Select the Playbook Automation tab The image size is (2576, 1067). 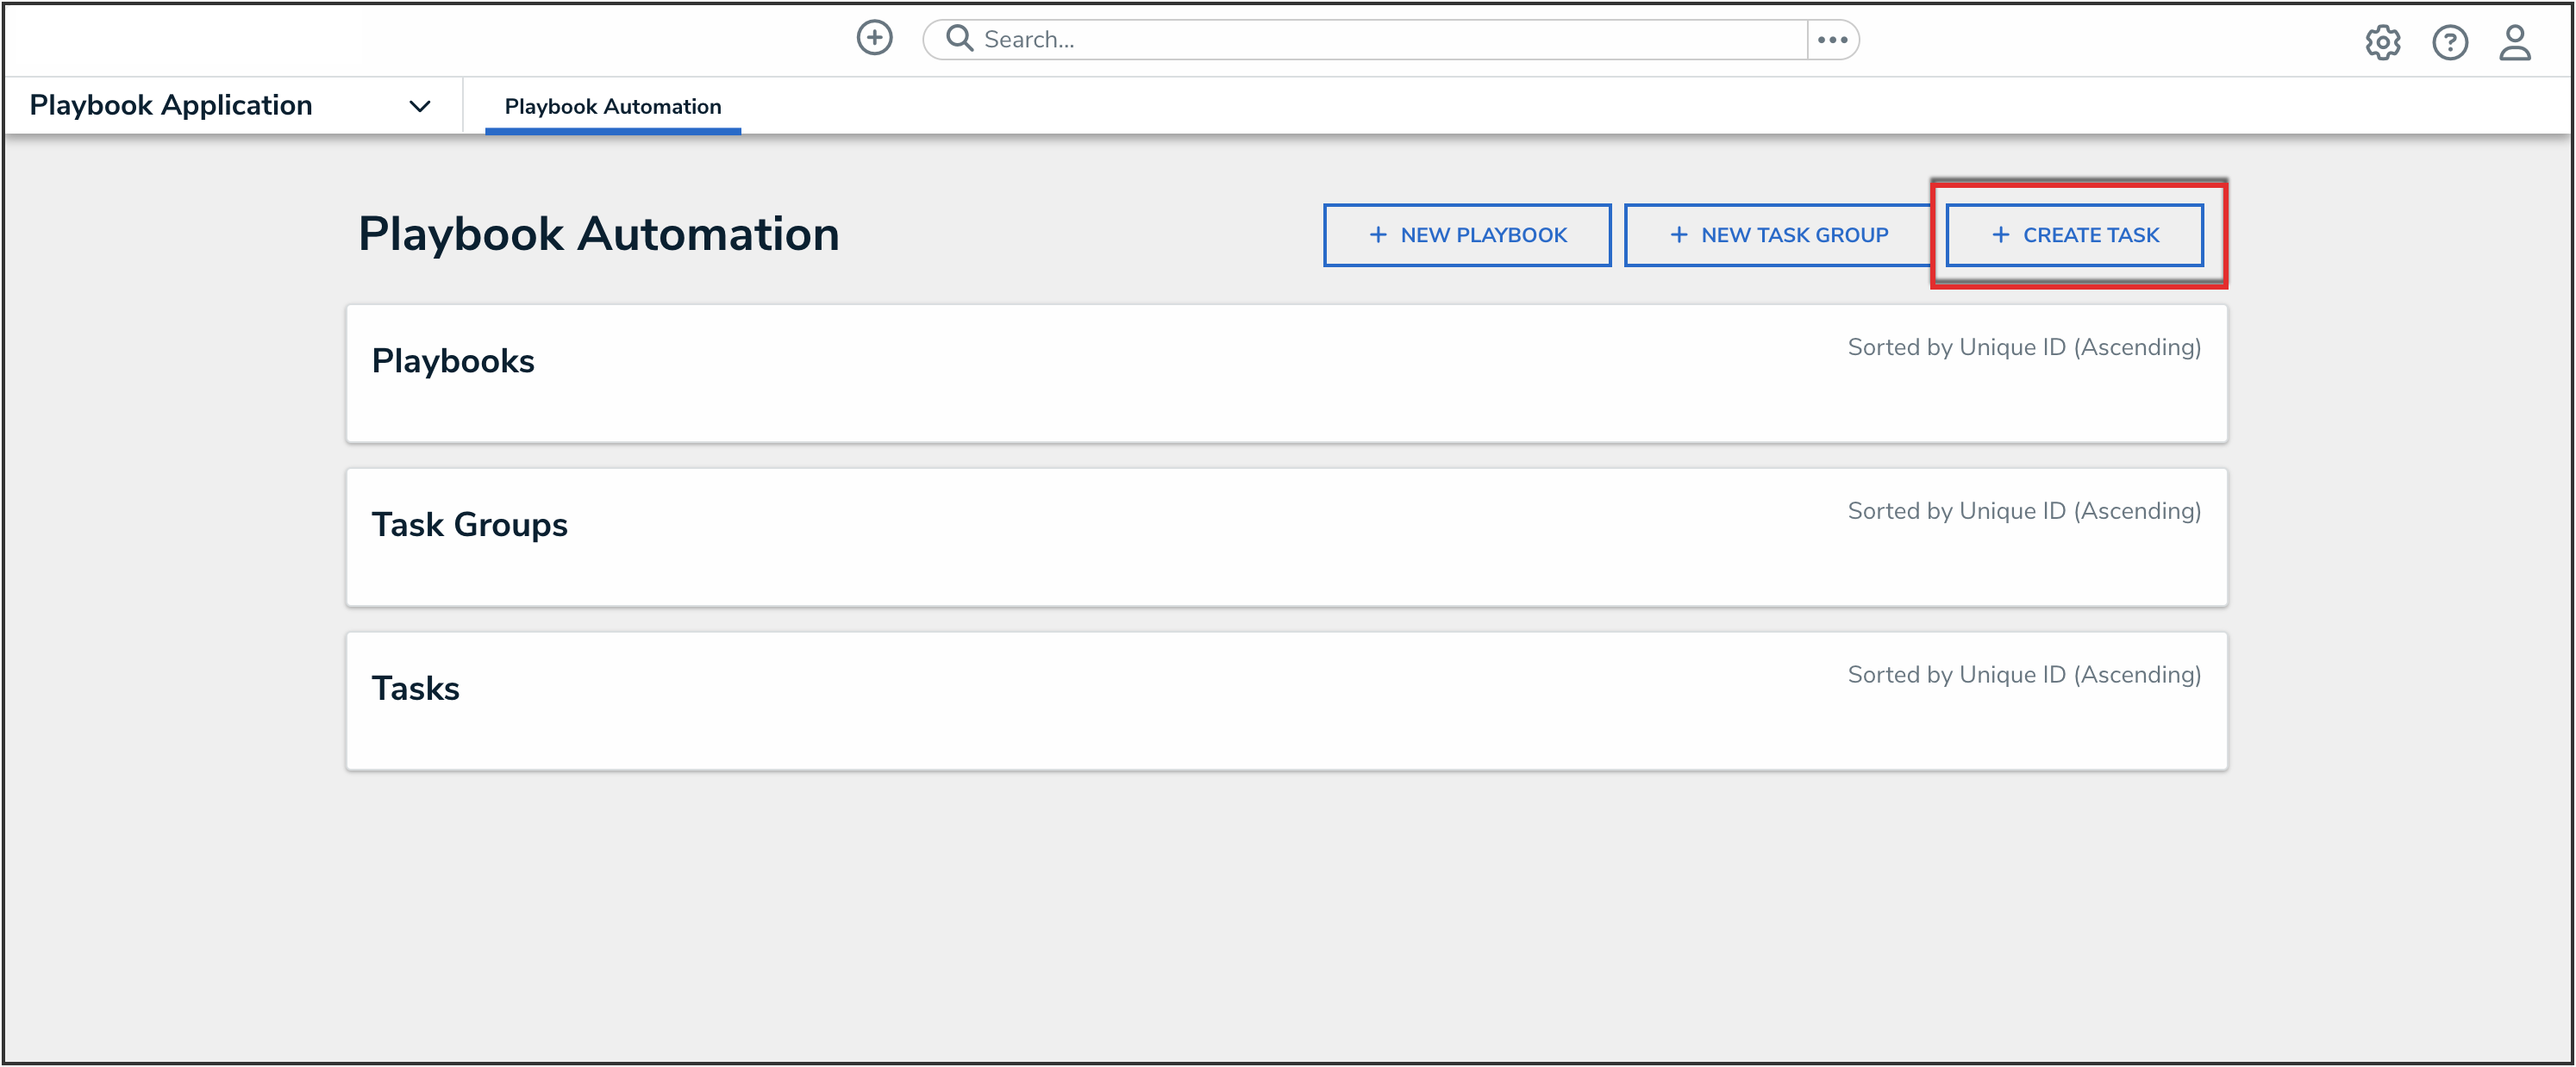[612, 106]
